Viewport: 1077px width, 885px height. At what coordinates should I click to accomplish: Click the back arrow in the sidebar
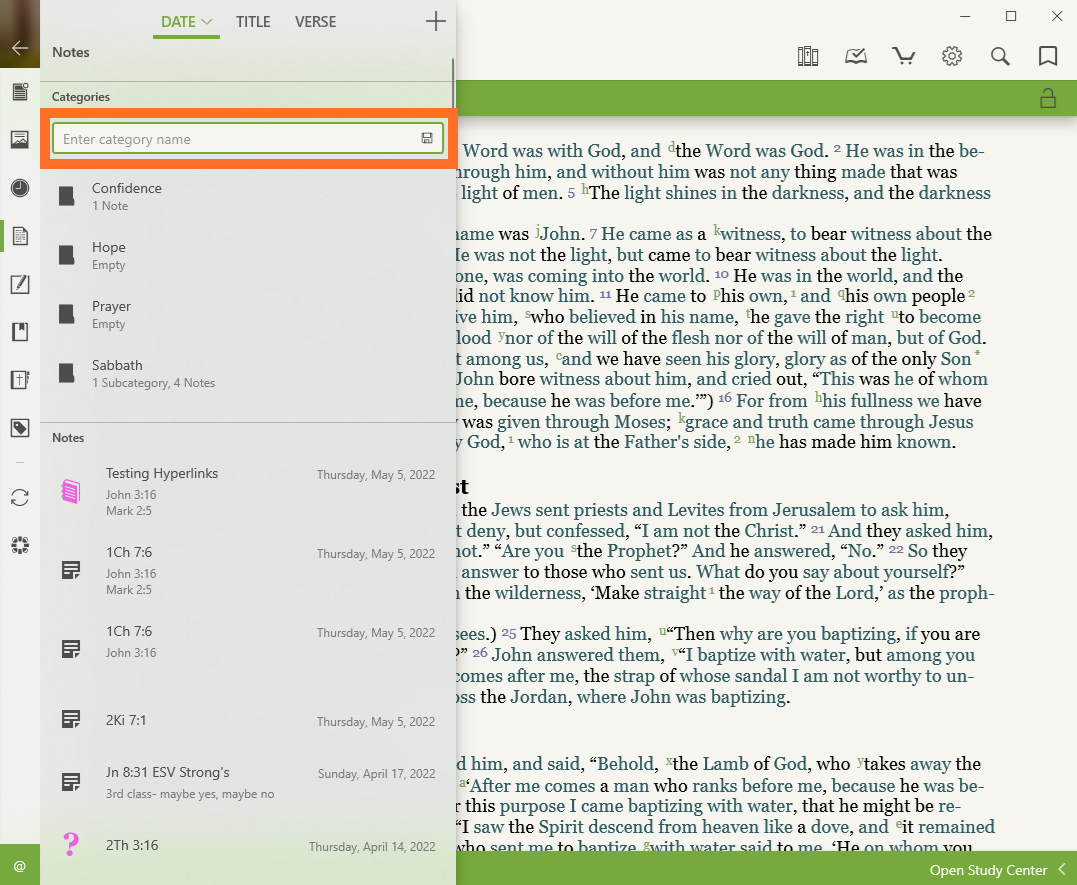pyautogui.click(x=19, y=47)
